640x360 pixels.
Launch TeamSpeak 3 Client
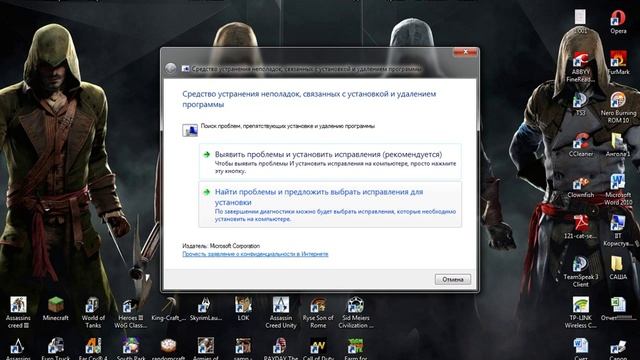point(580,271)
